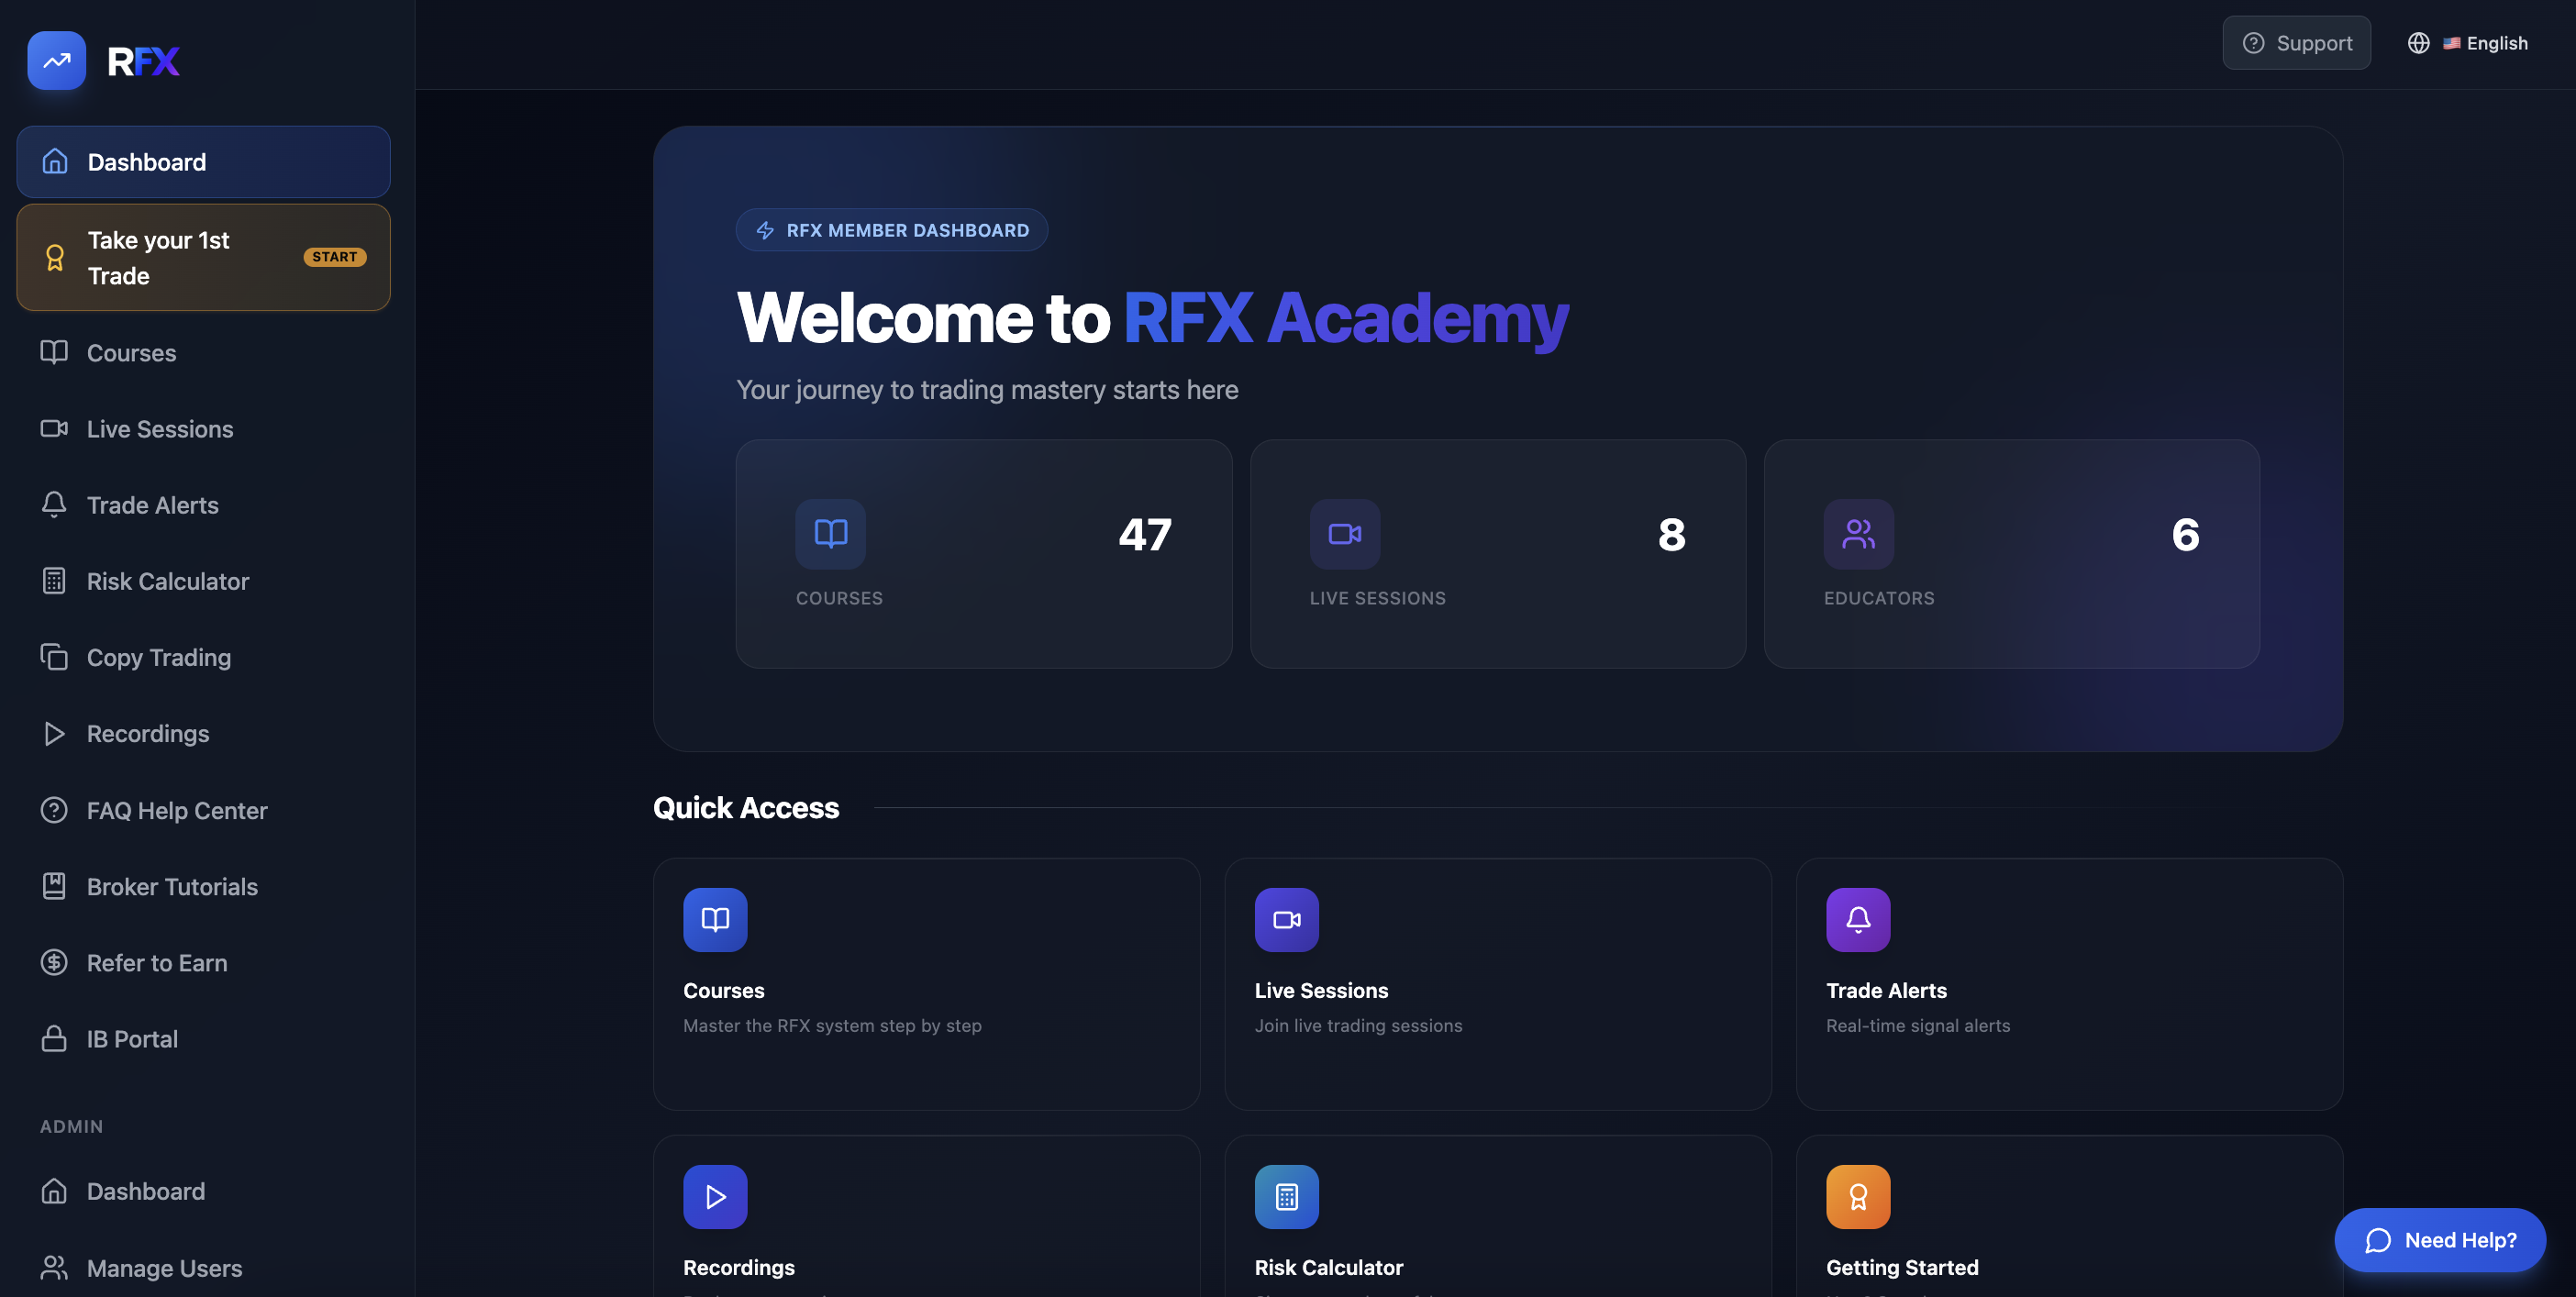Open the Live Sessions quick access card
The image size is (2576, 1297).
1498,984
